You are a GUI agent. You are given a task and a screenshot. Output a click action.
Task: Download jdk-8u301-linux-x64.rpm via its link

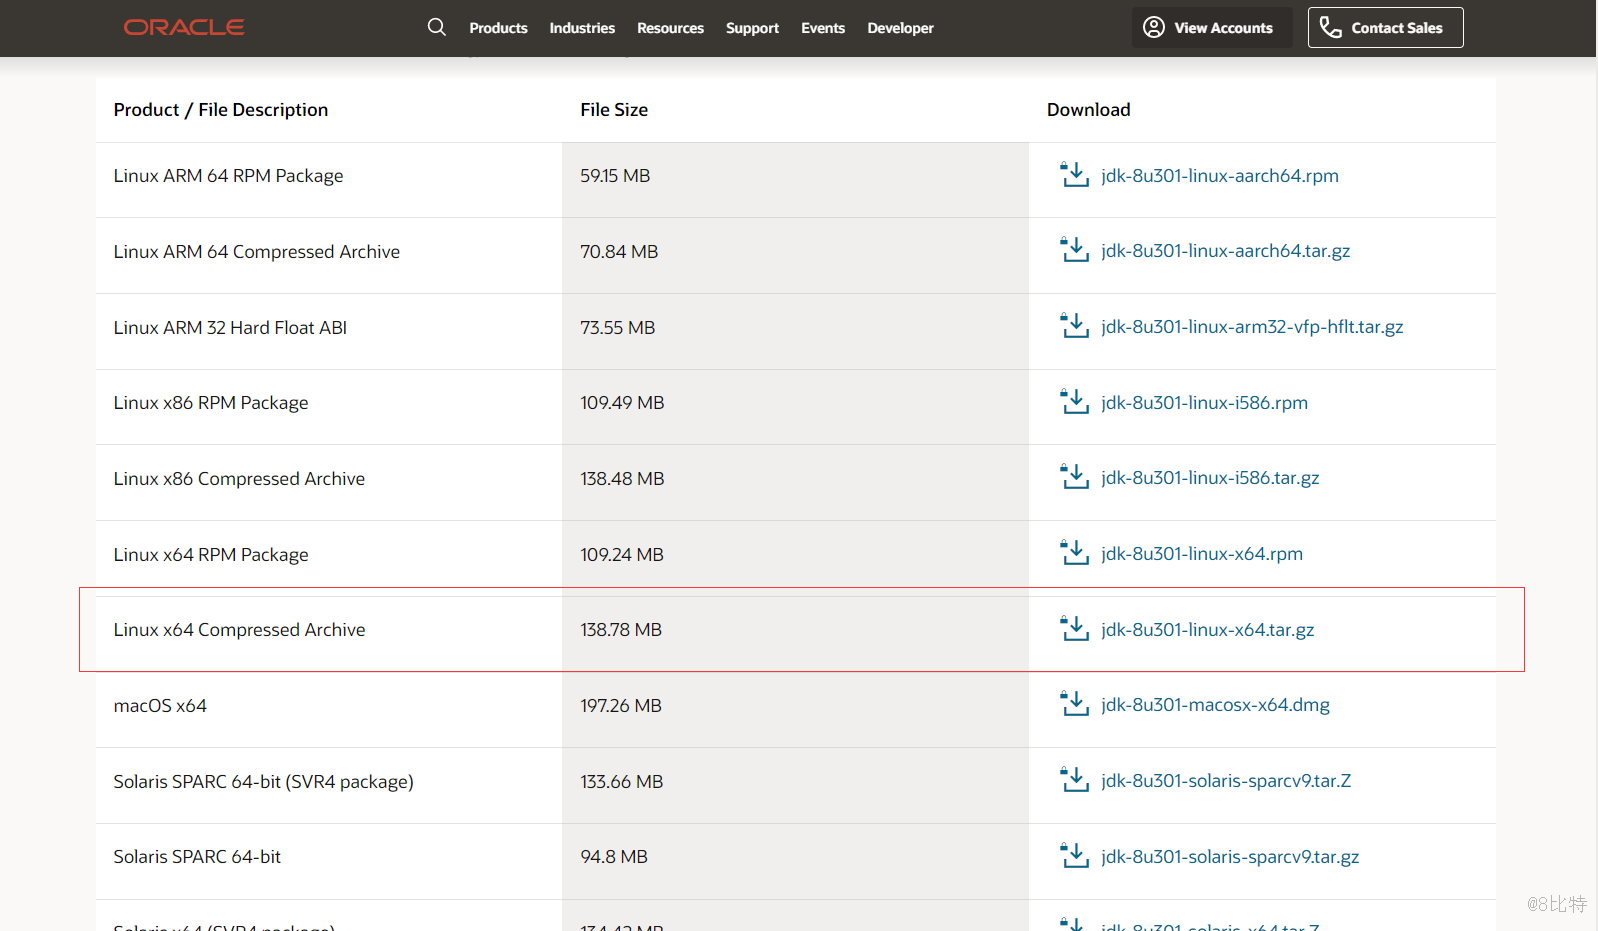[x=1201, y=554]
